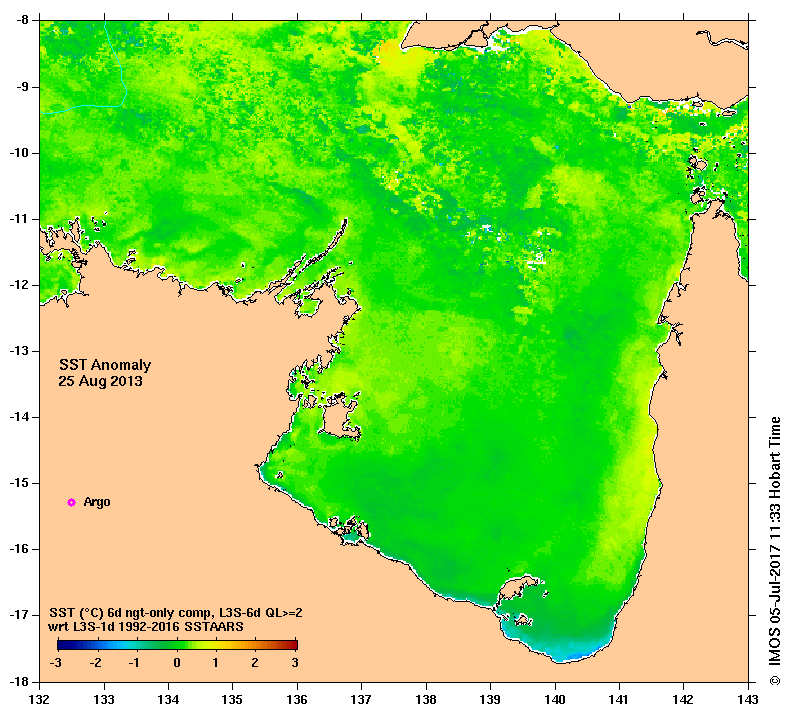
Task: Click the longitude axis label '136'
Action: click(x=297, y=699)
